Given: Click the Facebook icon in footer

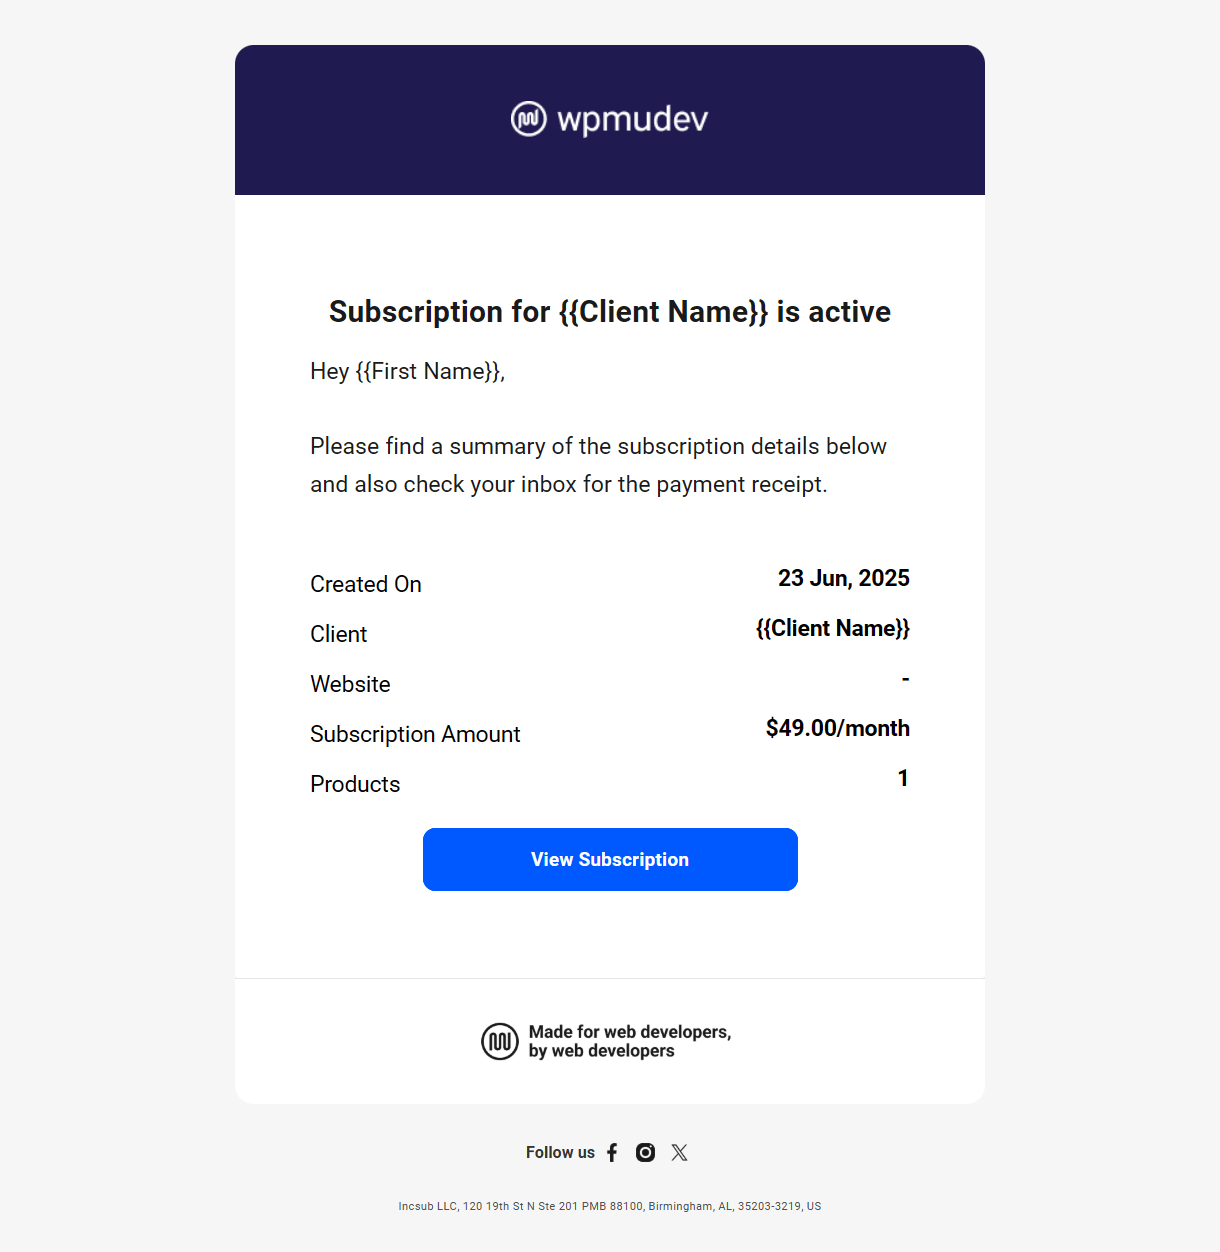Looking at the screenshot, I should click(612, 1153).
